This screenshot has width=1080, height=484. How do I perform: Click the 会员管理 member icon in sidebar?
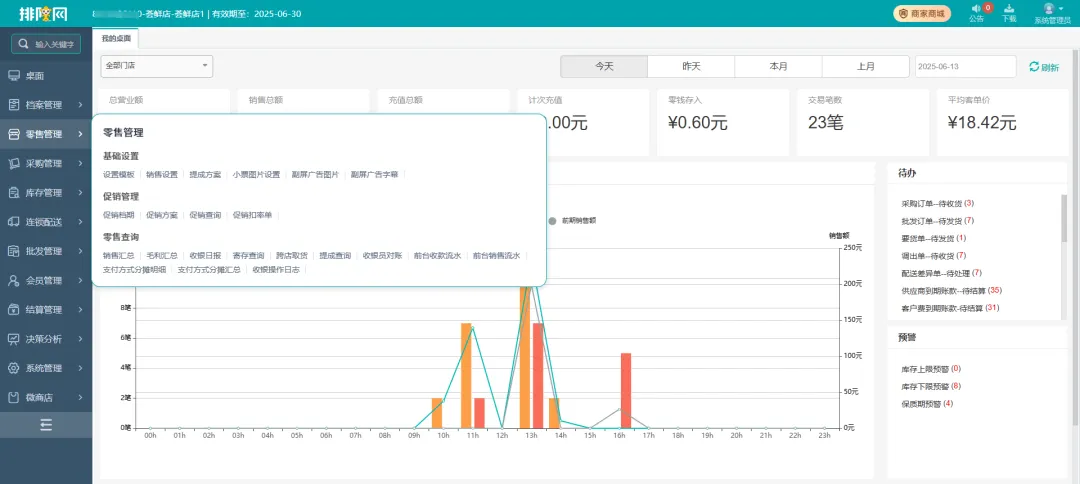click(x=14, y=280)
